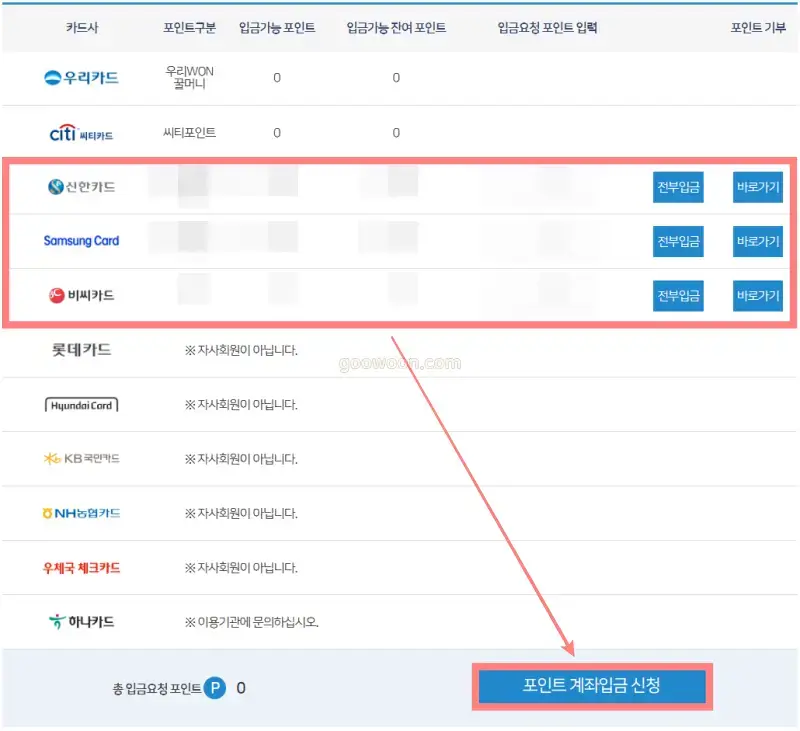Viewport: 800px width, 731px height.
Task: Click the NH농협카드 logo
Action: coord(81,513)
